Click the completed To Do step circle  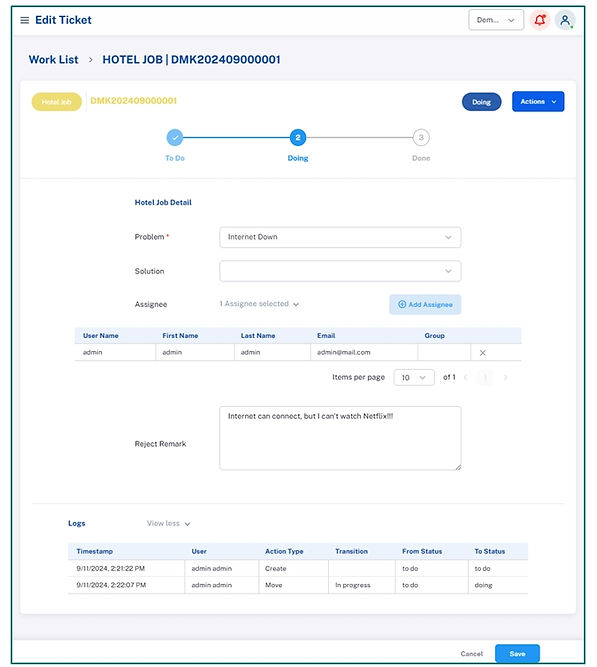(x=175, y=137)
